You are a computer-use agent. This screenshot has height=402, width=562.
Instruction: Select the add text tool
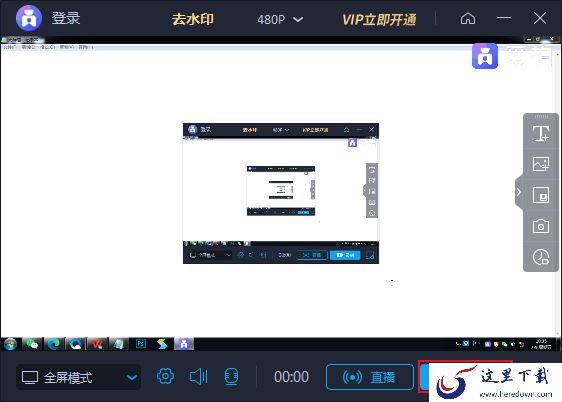coord(541,133)
